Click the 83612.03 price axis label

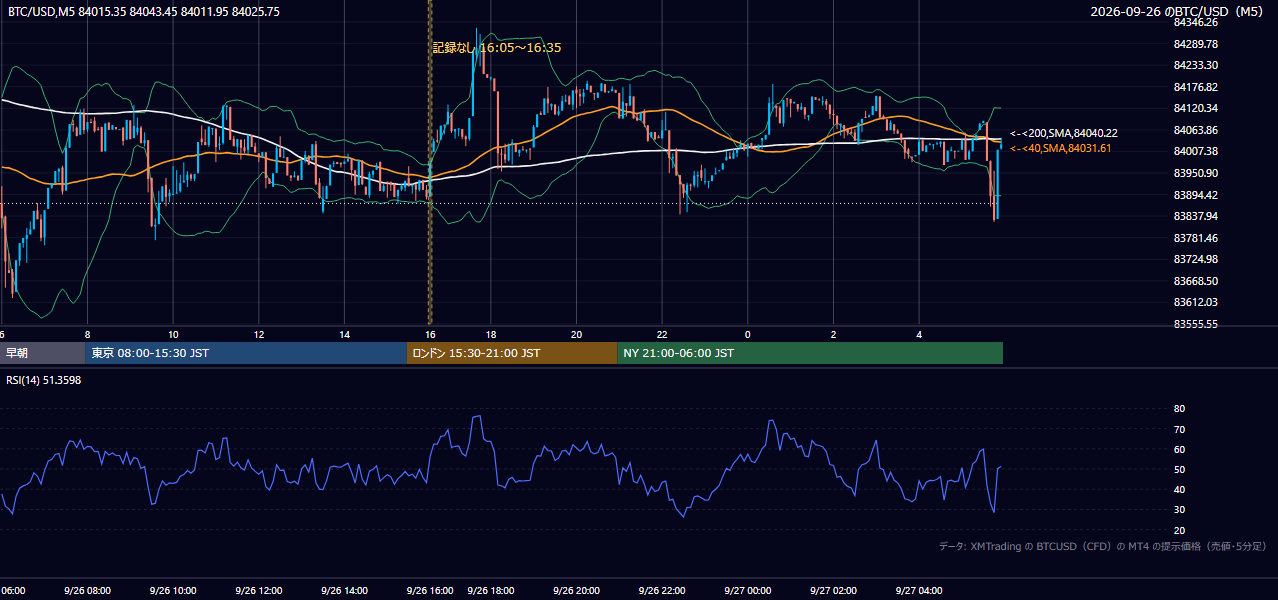(1196, 302)
